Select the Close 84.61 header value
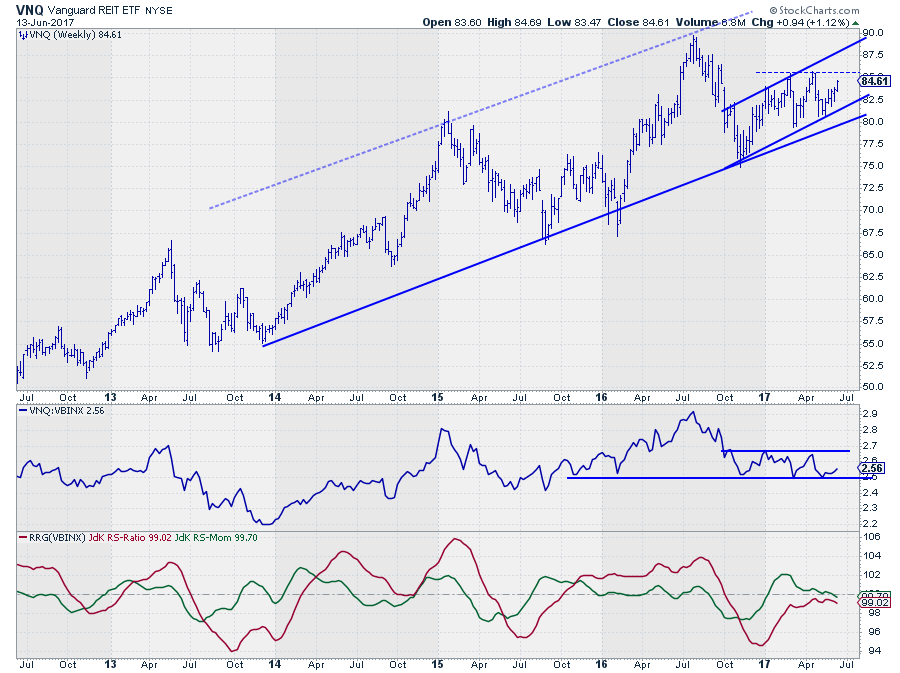The height and width of the screenshot is (673, 900). tap(638, 22)
